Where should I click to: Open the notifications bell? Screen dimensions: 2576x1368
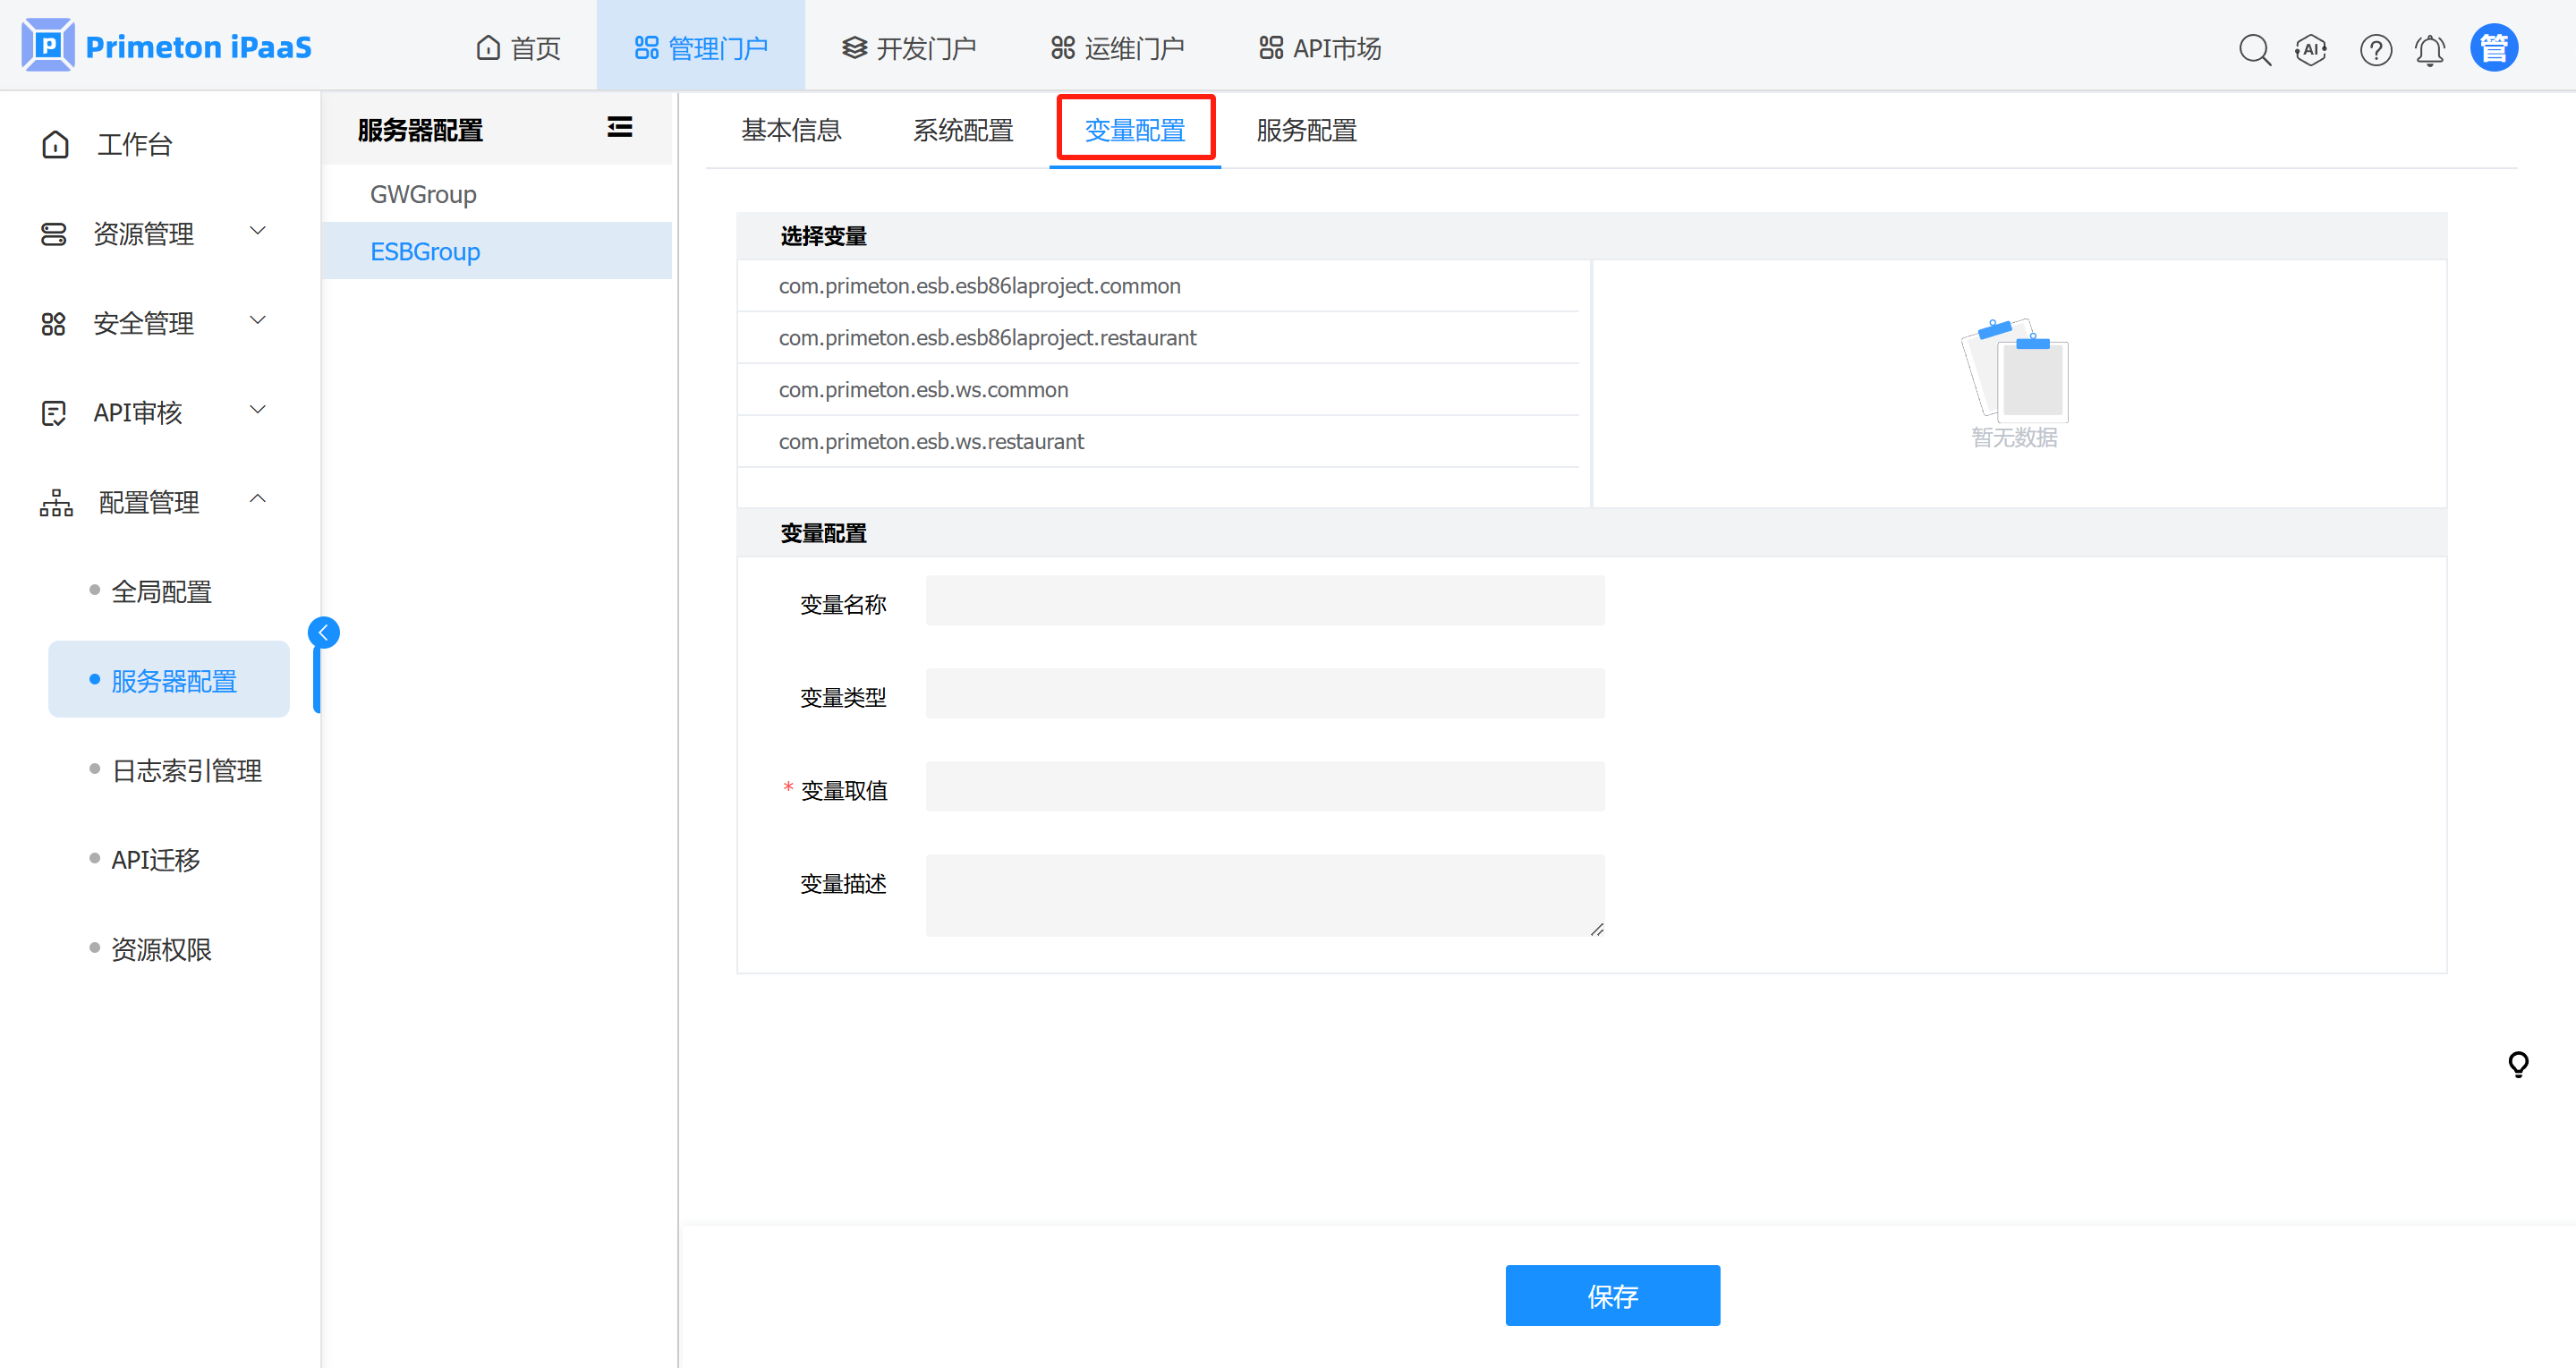(2430, 49)
